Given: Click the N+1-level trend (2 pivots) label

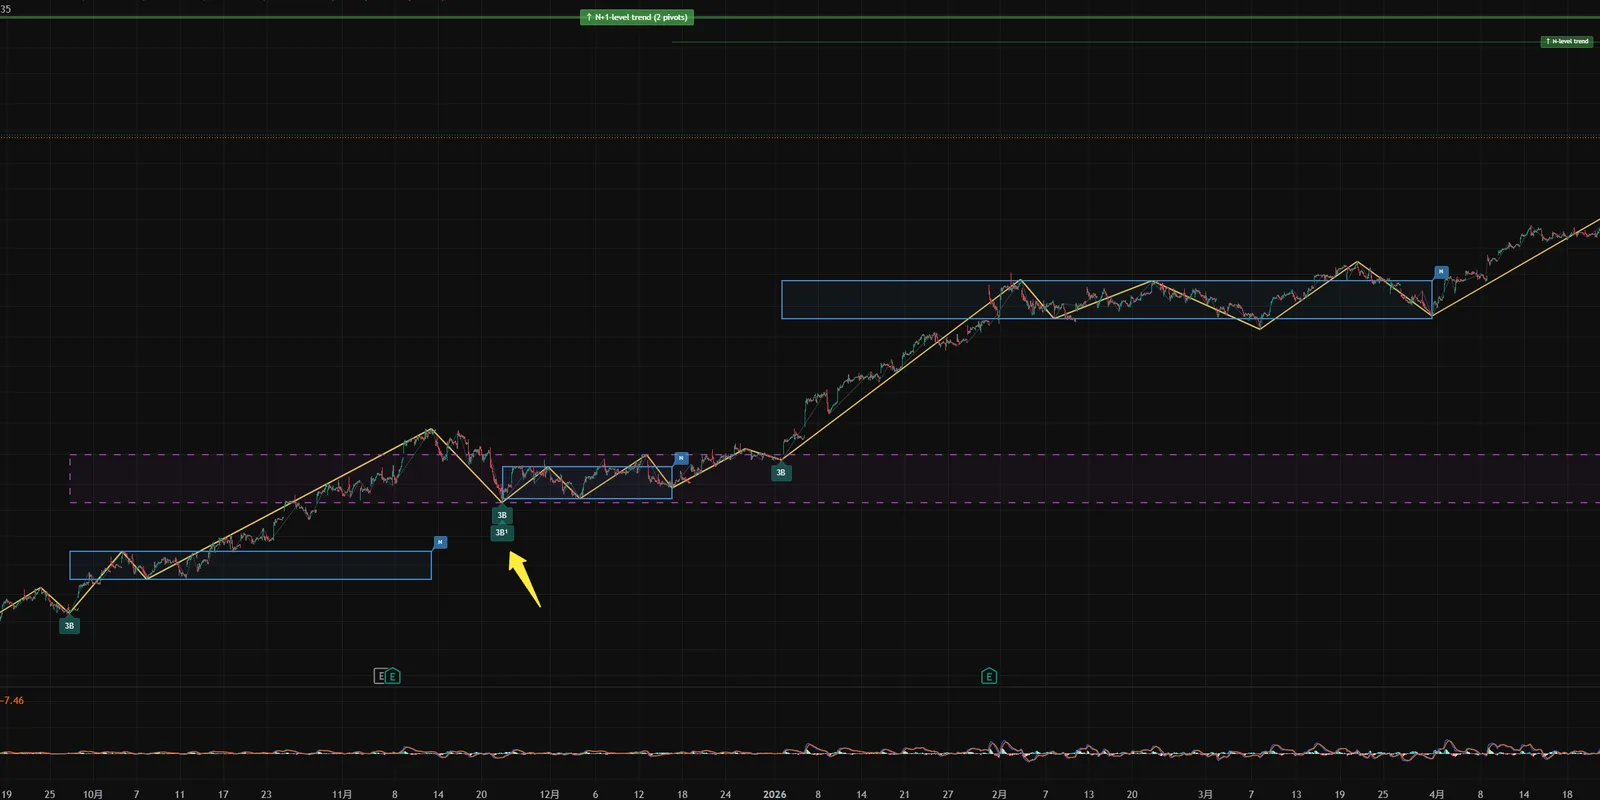Looking at the screenshot, I should coord(637,17).
